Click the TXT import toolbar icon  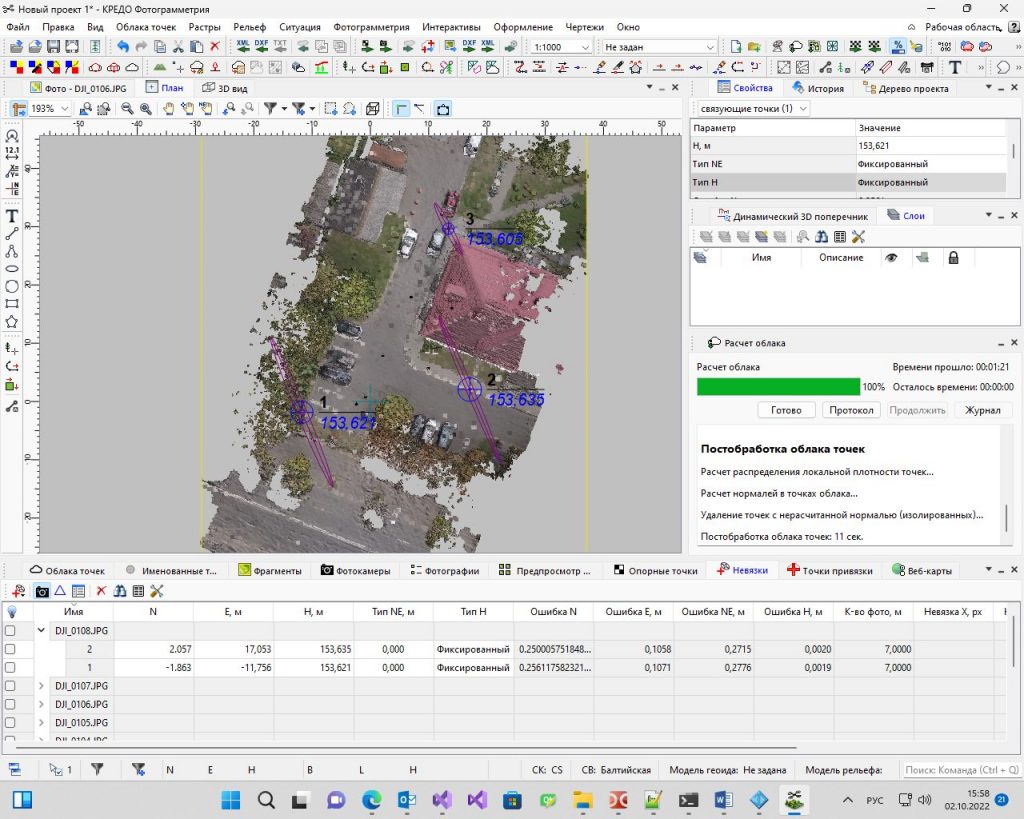pyautogui.click(x=280, y=46)
